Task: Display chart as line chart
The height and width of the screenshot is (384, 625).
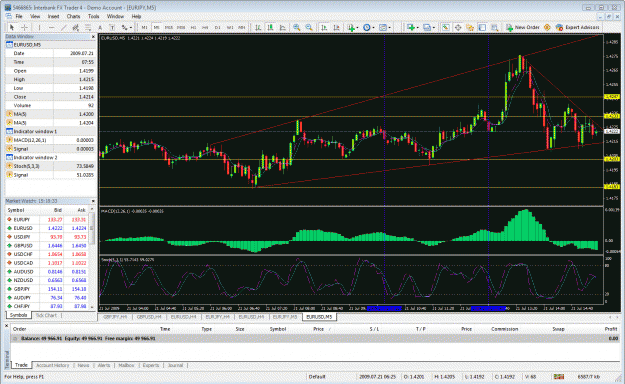Action: coord(283,27)
